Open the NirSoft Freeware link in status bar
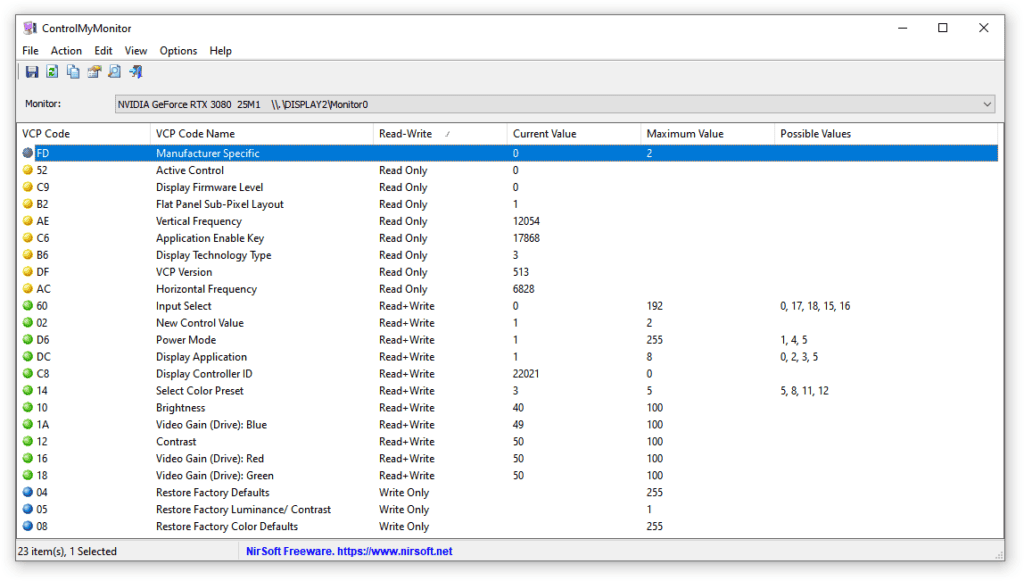This screenshot has width=1024, height=581. (x=349, y=552)
